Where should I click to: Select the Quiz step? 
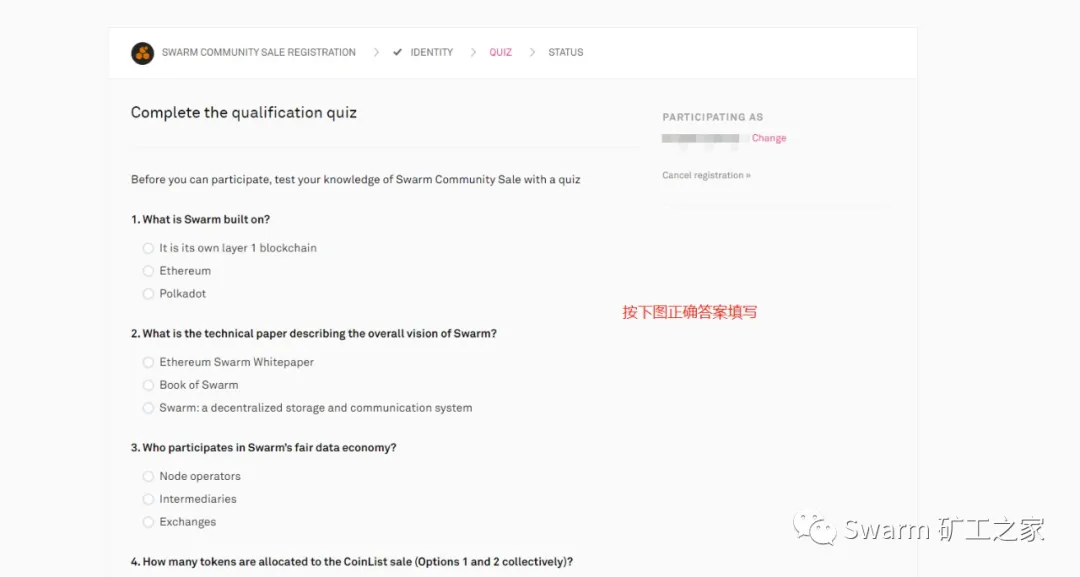click(x=500, y=53)
